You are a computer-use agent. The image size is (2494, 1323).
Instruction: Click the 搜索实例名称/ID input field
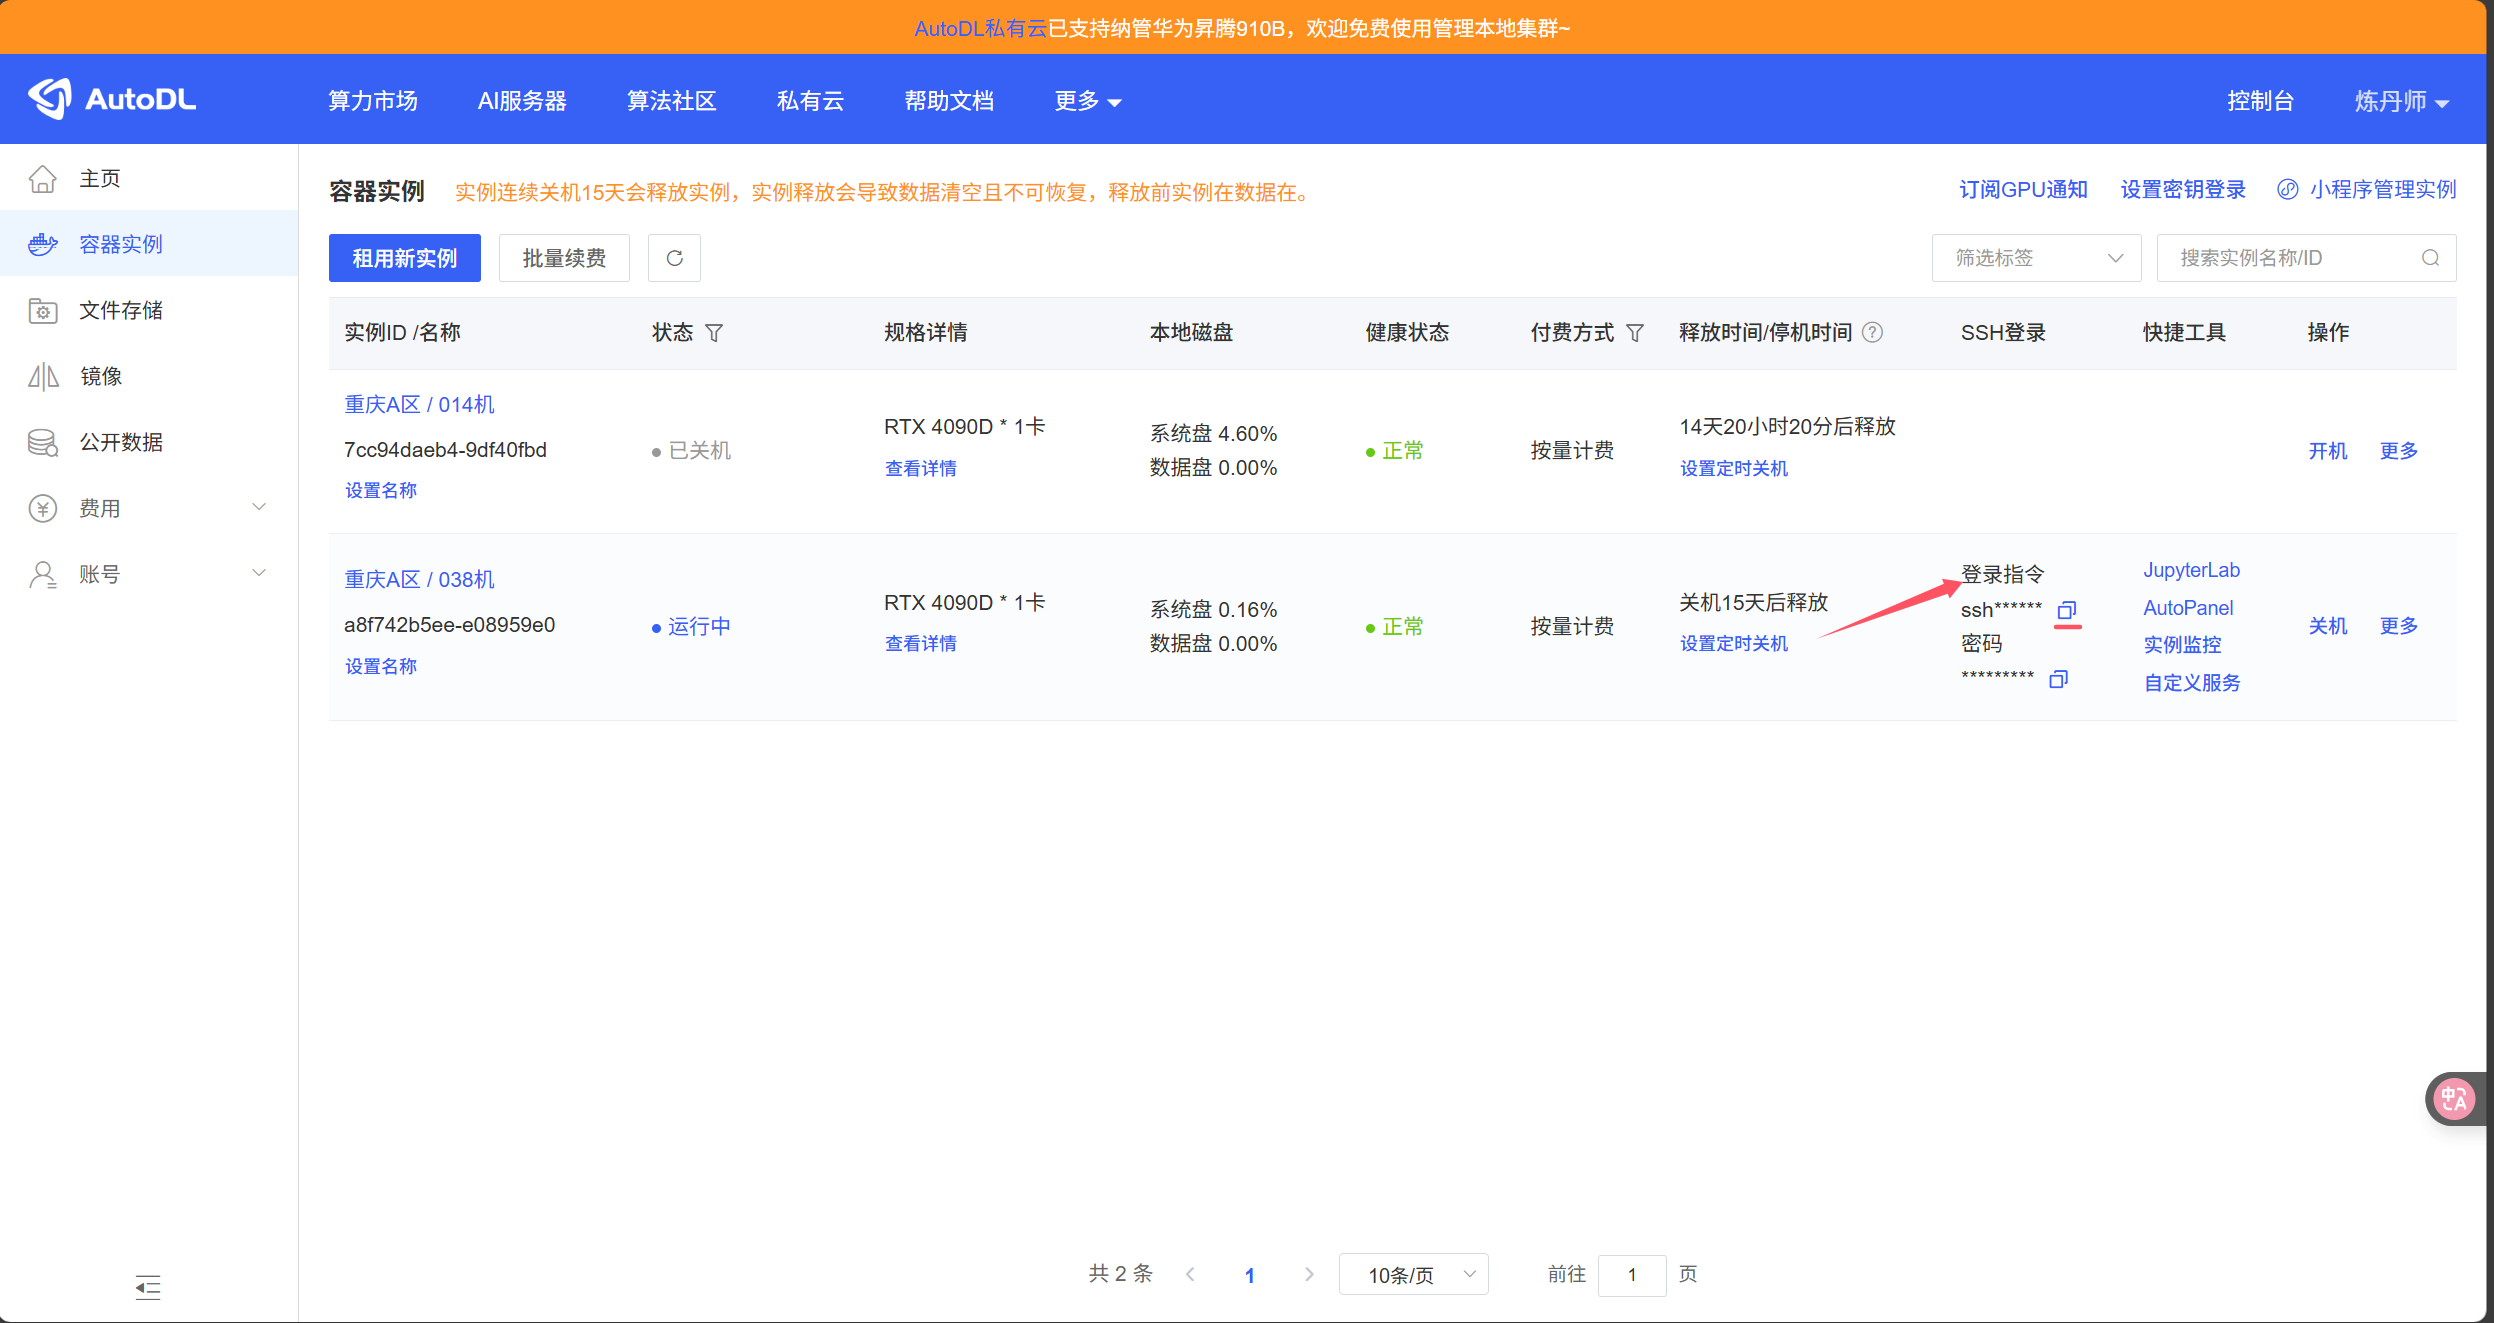point(2290,258)
